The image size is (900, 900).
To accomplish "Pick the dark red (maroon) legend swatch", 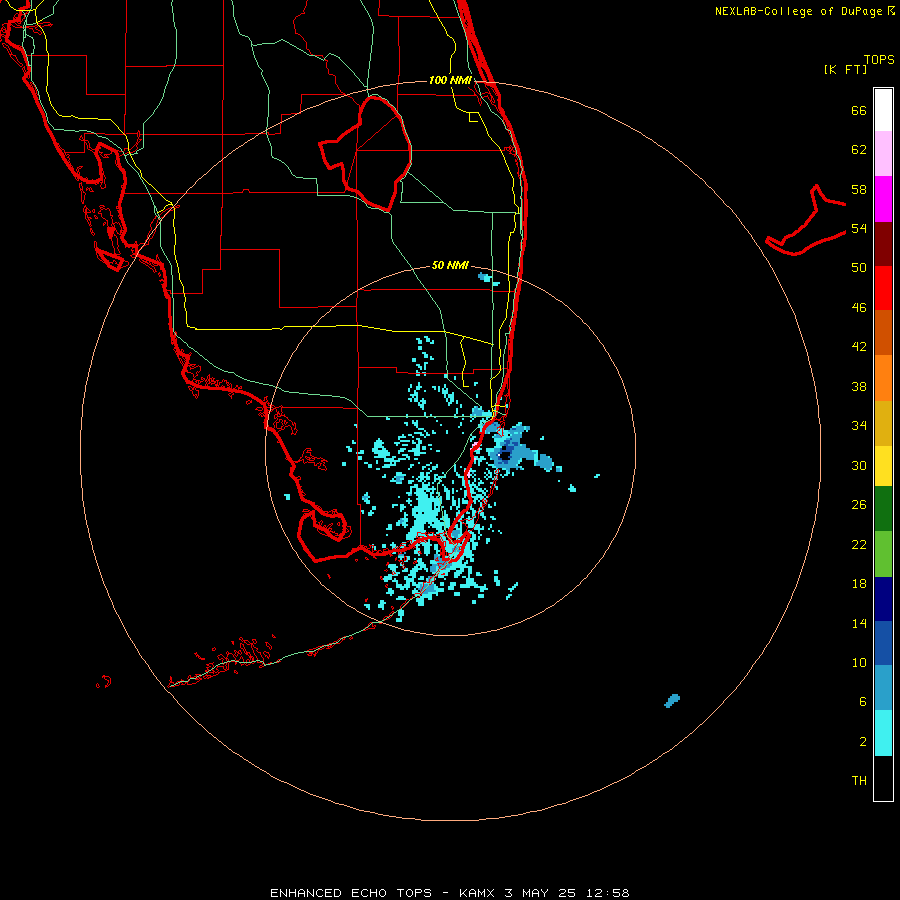I will pos(883,244).
